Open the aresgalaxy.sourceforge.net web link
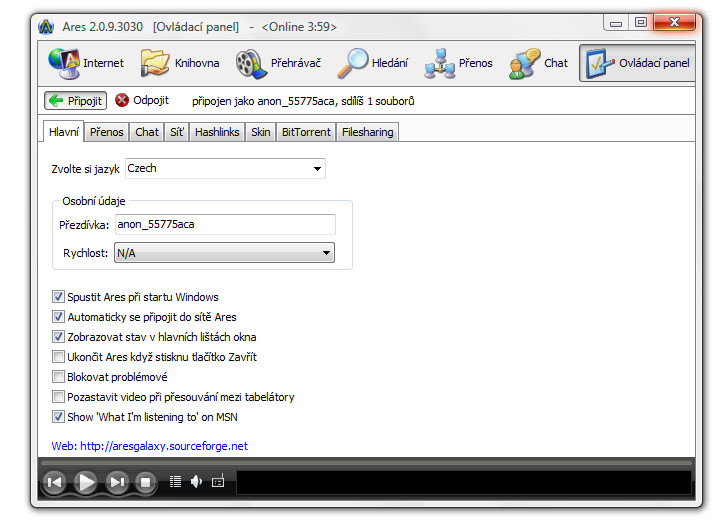721x521 pixels. [x=164, y=446]
